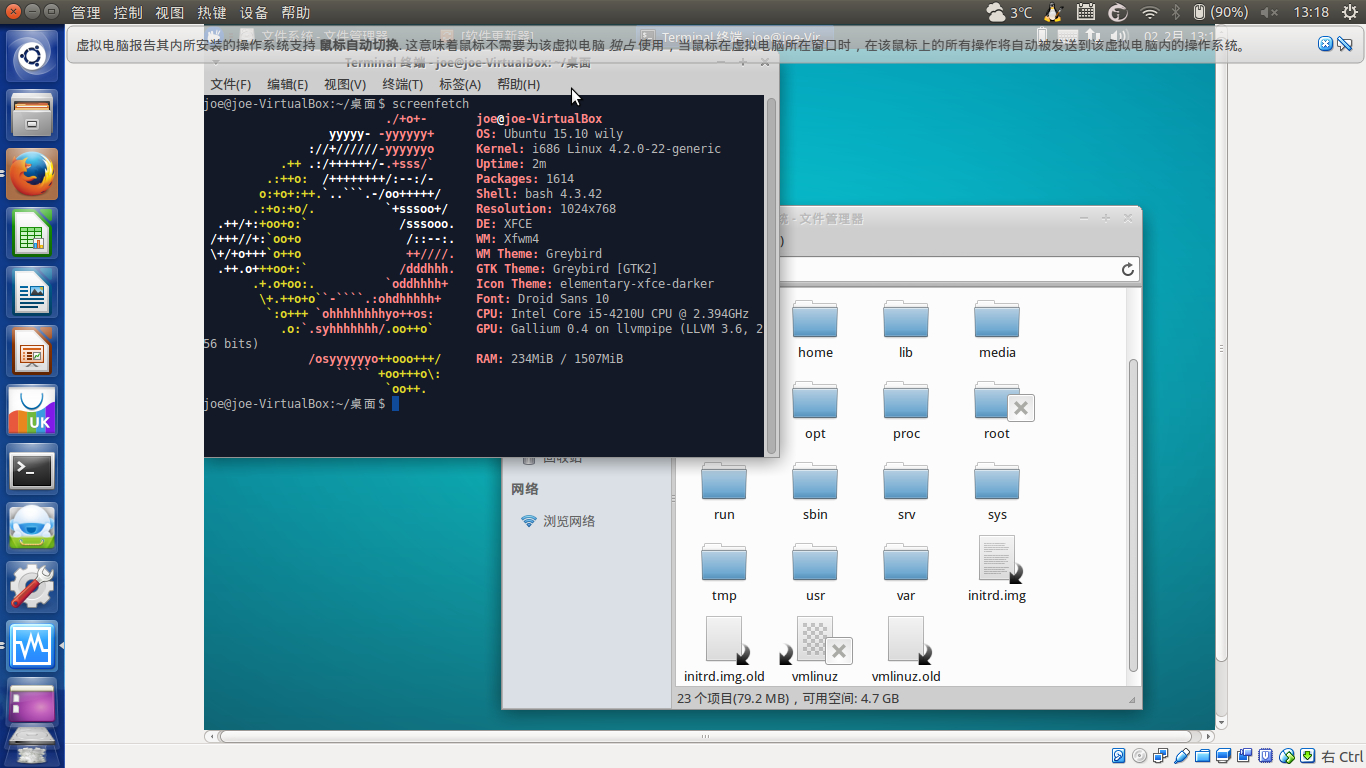Reload the file manager location
Screen dimensions: 1366x768
1127,269
